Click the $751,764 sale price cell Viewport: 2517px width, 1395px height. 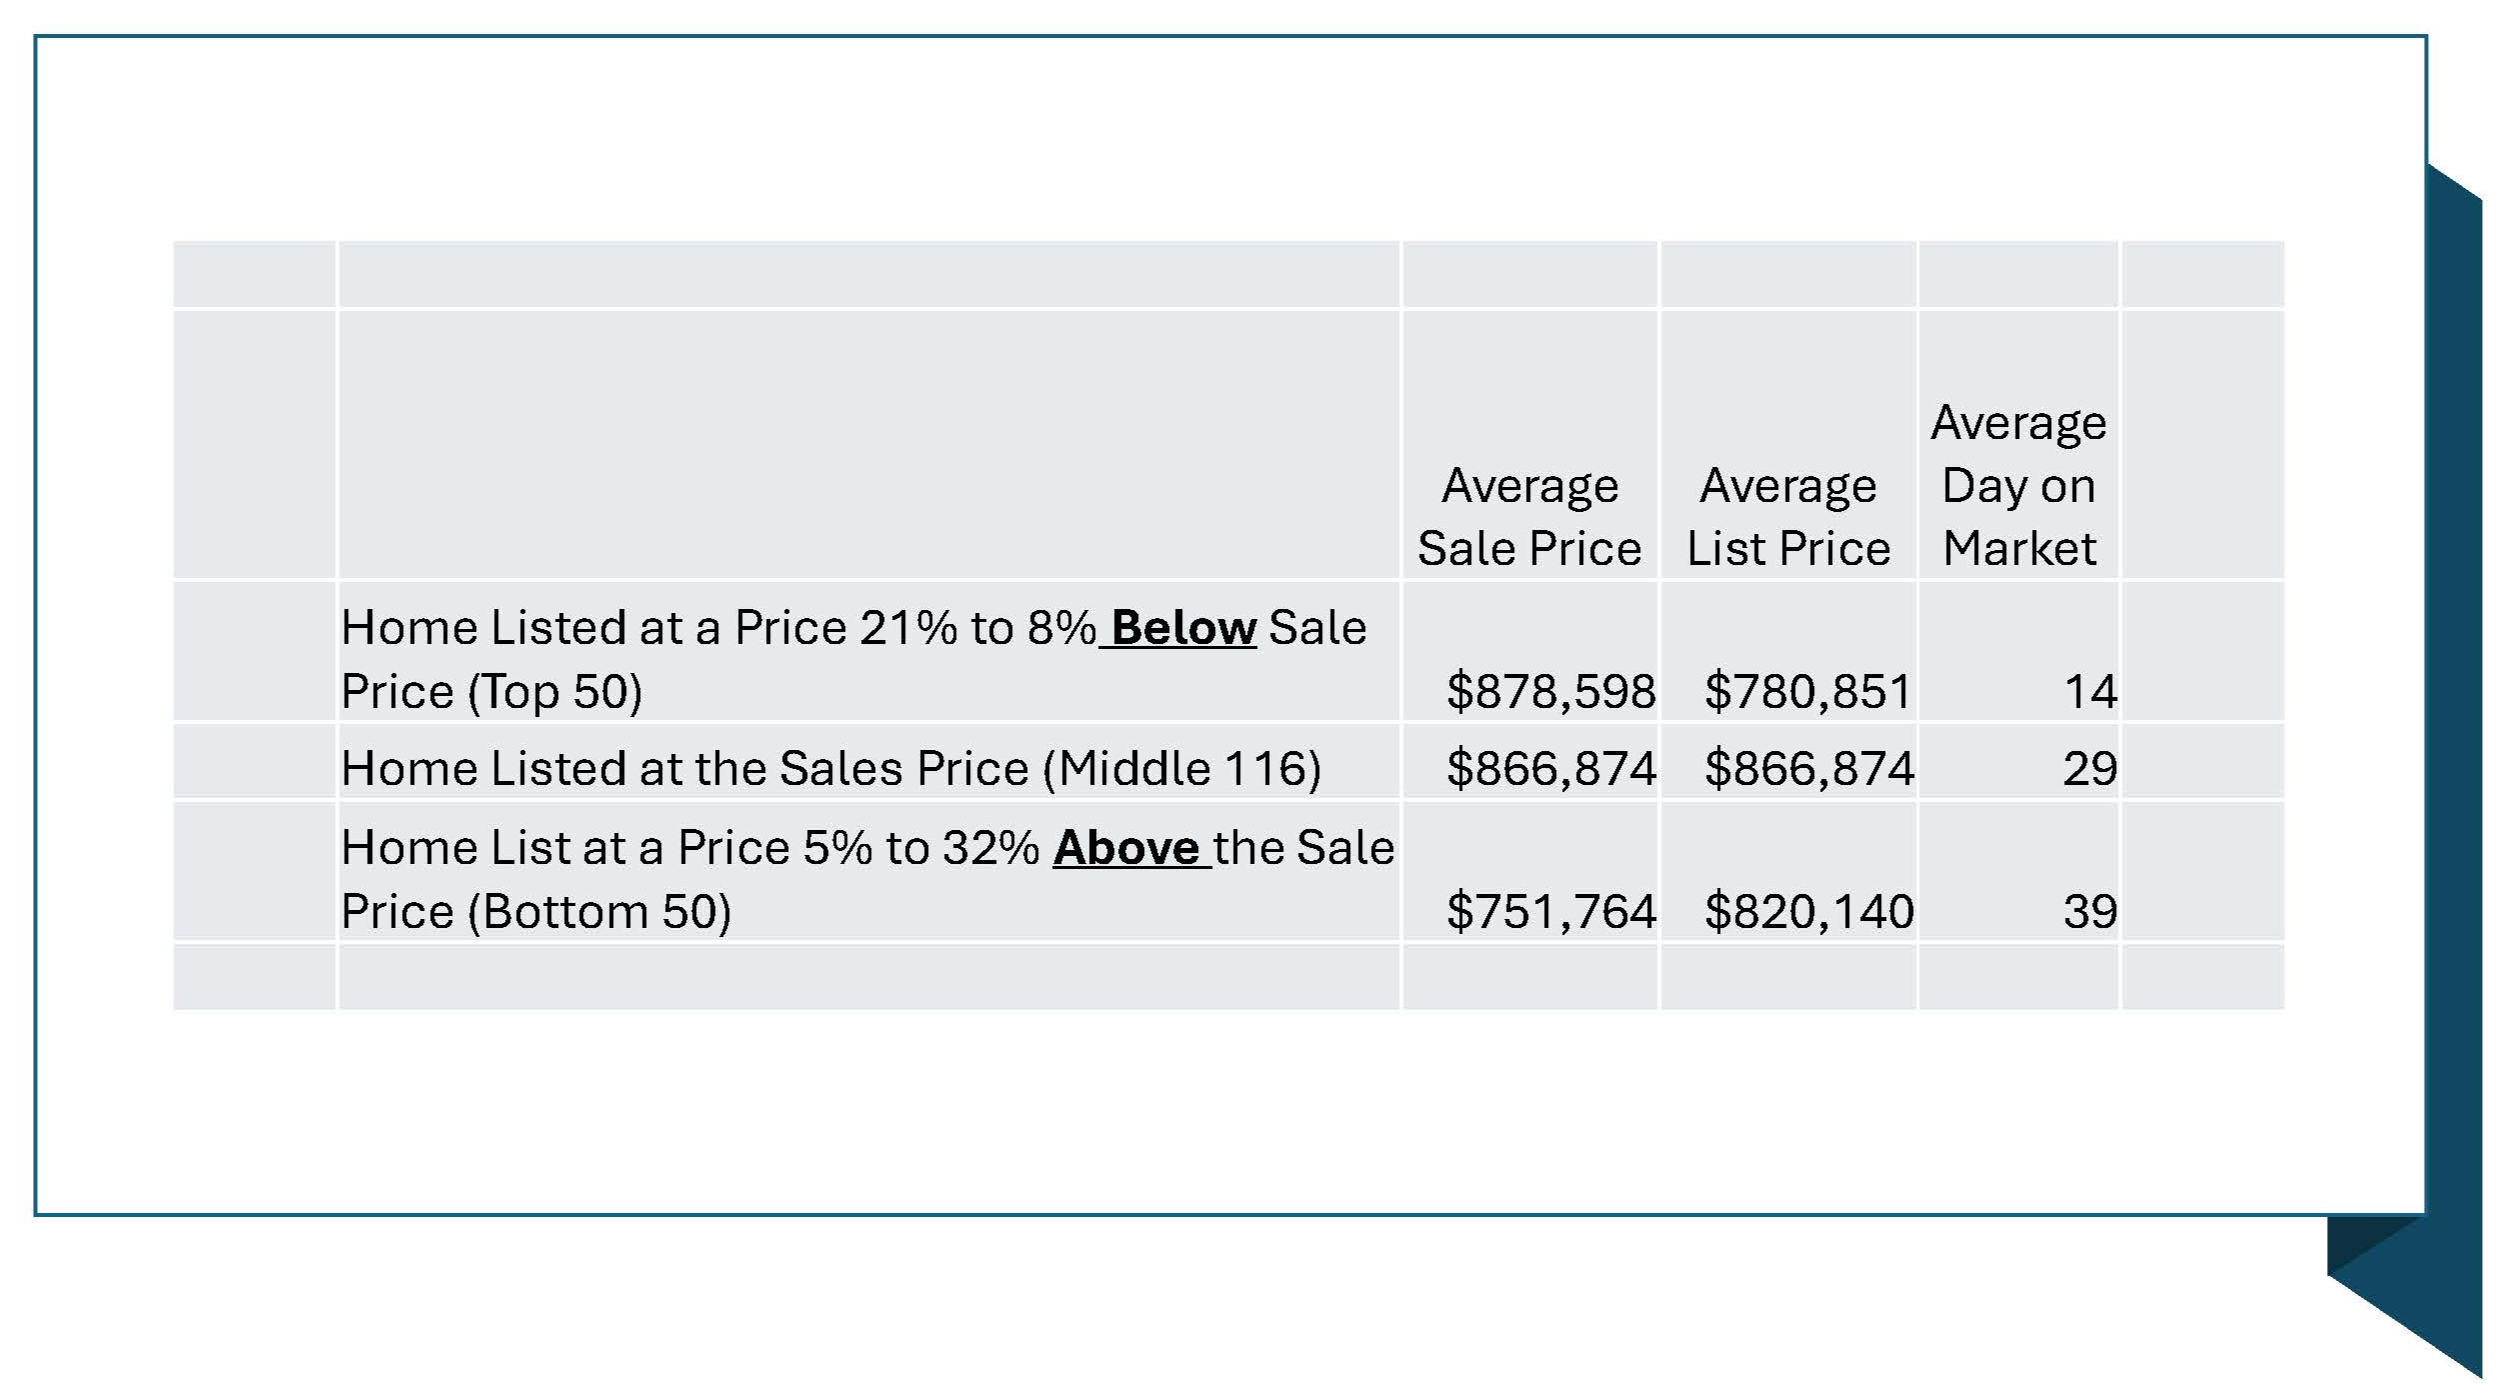[1551, 912]
